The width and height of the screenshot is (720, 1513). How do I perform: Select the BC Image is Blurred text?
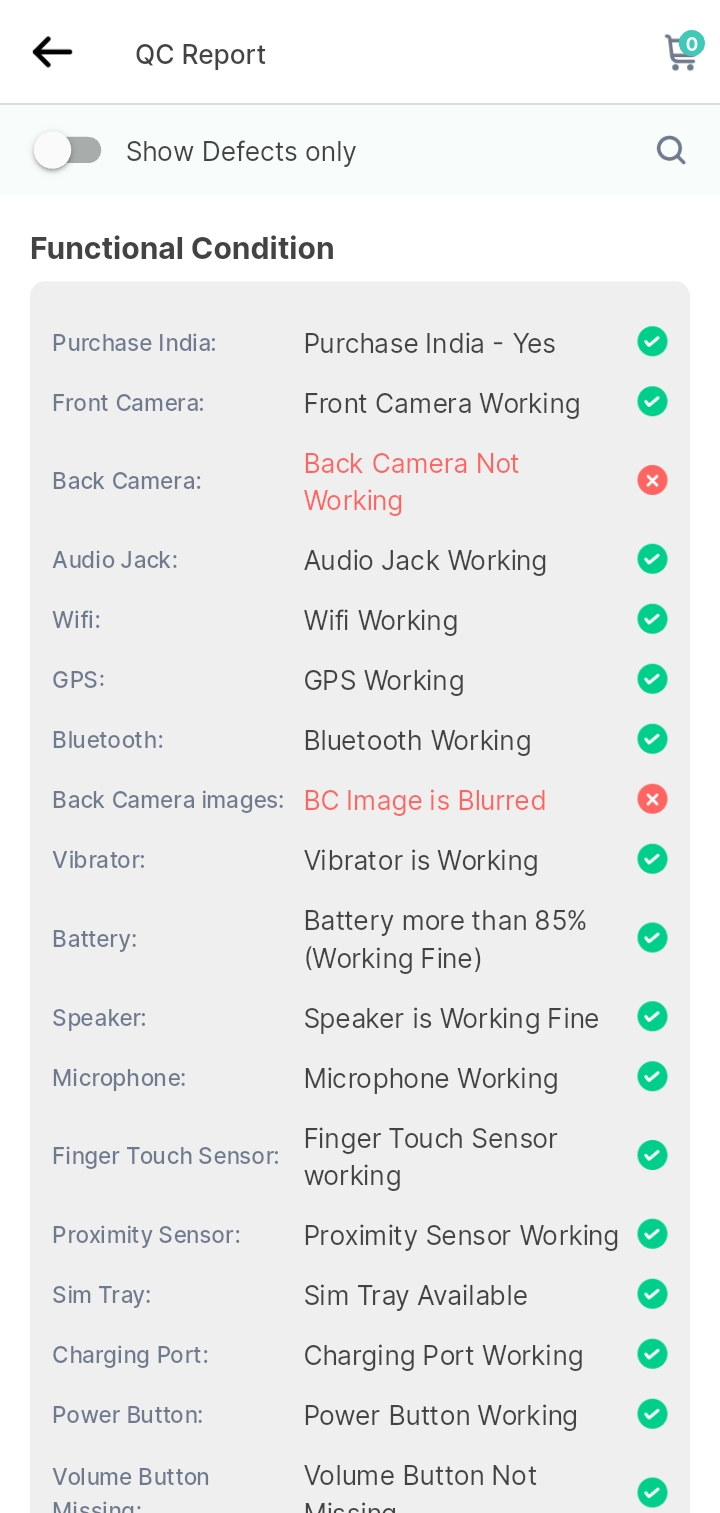(x=425, y=800)
